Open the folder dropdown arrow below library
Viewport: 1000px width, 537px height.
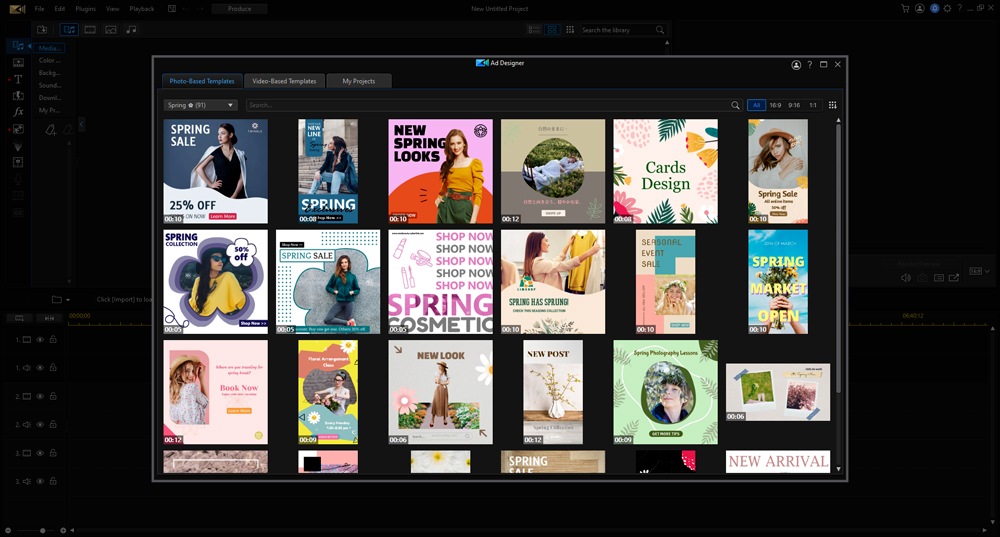pyautogui.click(x=68, y=300)
